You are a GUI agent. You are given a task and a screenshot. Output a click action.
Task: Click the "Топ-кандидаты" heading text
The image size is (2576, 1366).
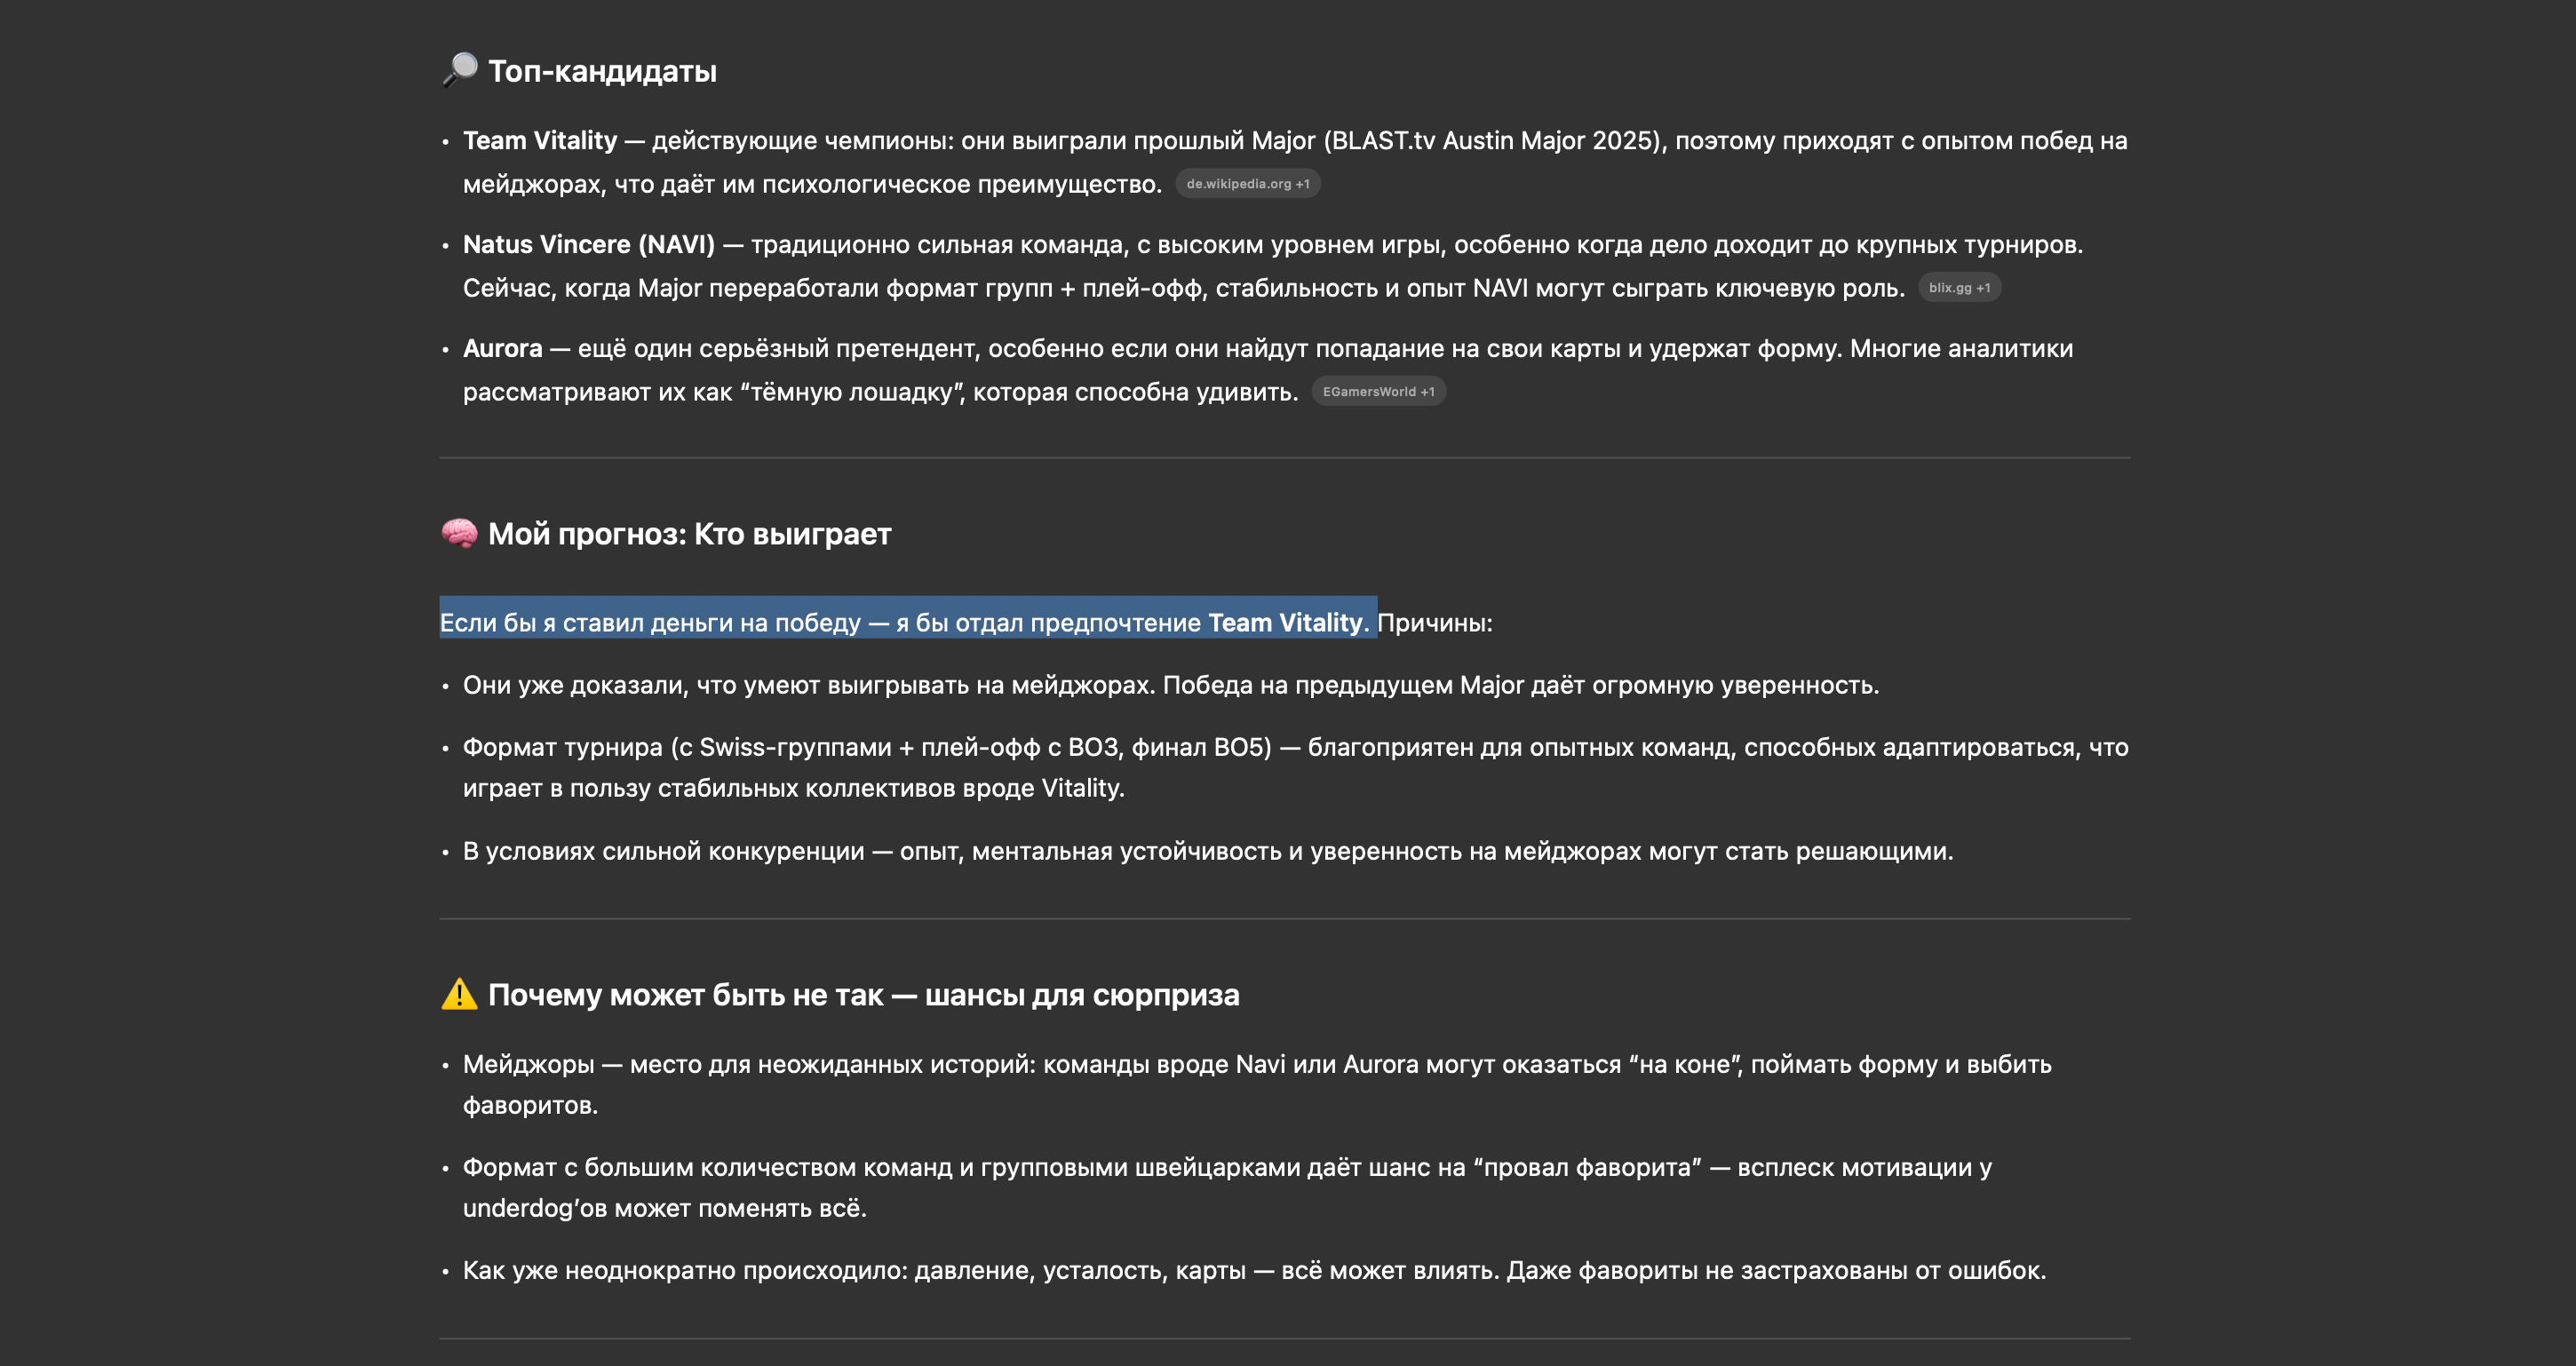point(602,71)
